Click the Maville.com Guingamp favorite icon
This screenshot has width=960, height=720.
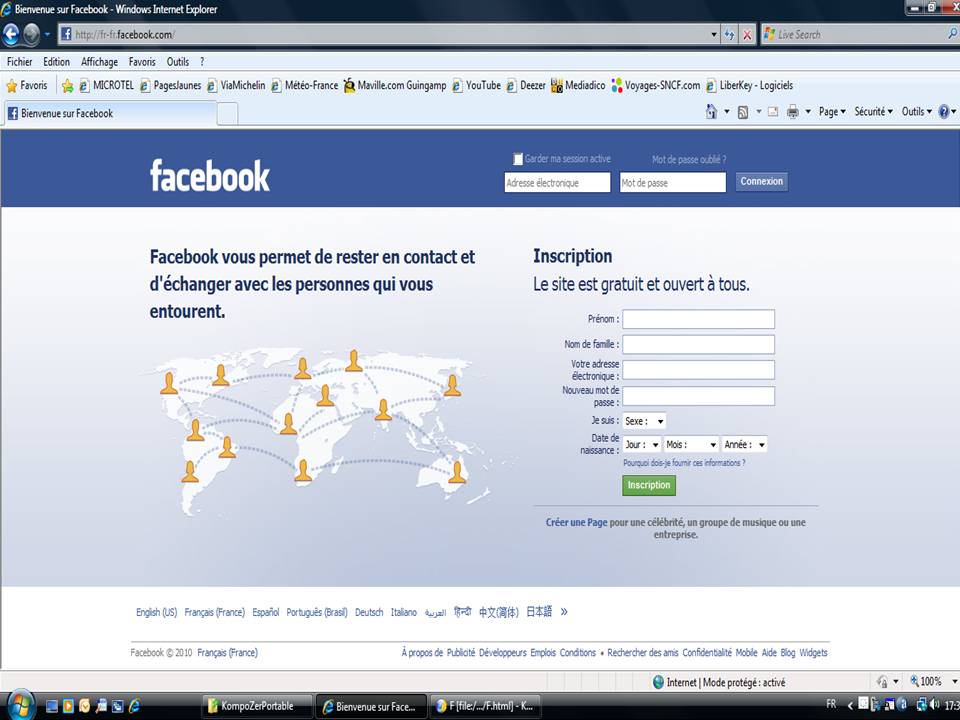coord(349,86)
